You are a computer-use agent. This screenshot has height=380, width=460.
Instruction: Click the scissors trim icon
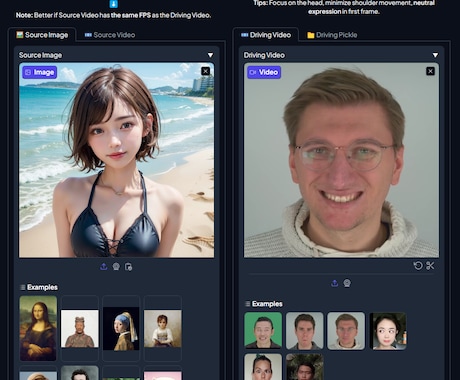(430, 266)
